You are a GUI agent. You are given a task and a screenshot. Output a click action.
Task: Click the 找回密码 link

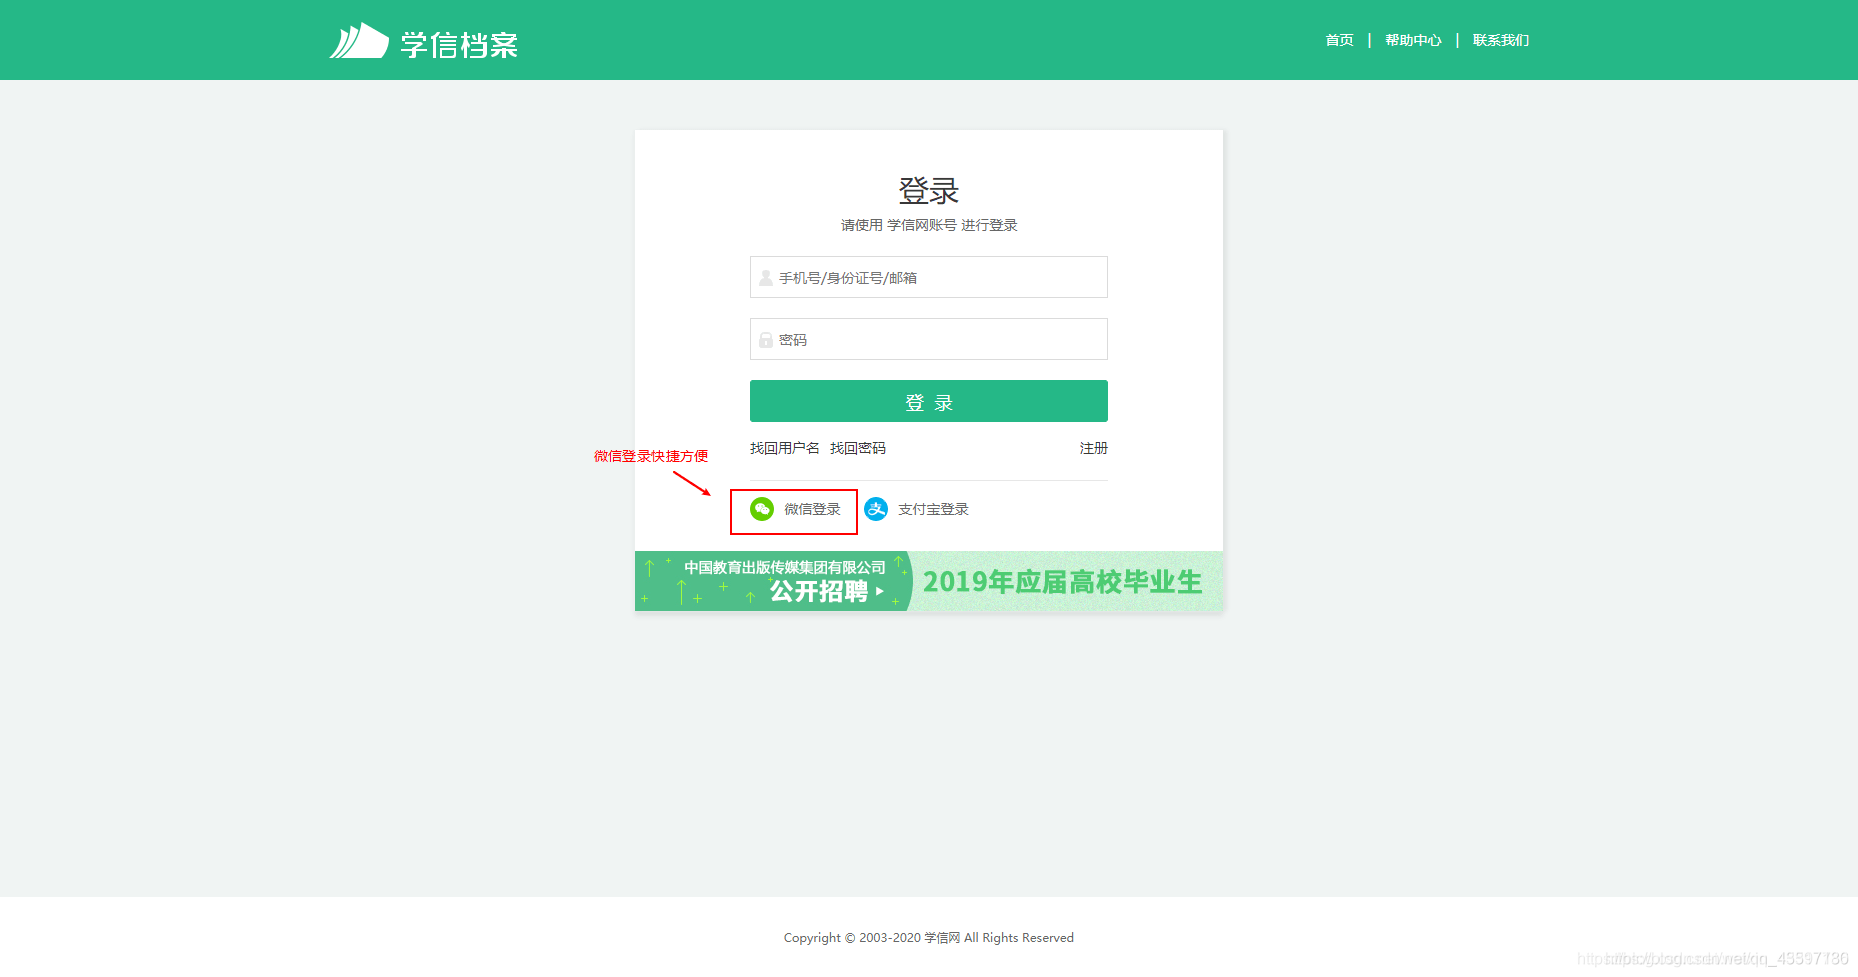point(858,448)
